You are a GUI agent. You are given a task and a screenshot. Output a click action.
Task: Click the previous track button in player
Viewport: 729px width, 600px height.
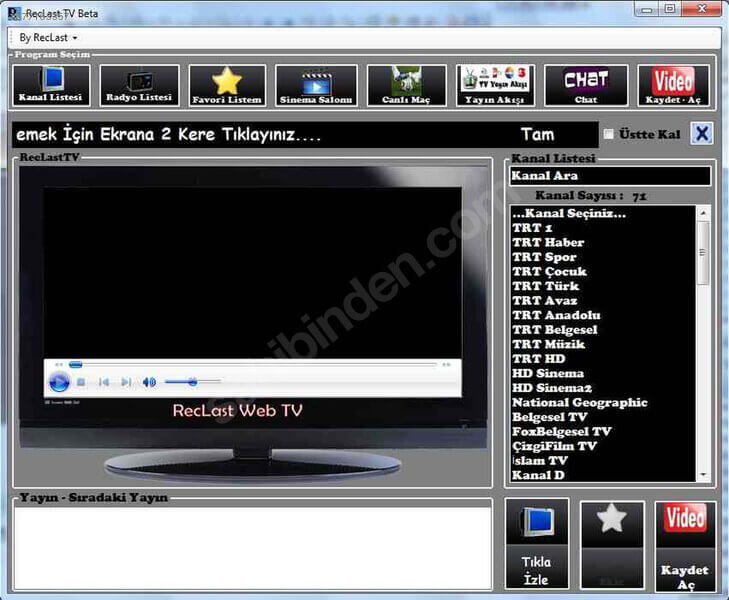click(x=104, y=382)
